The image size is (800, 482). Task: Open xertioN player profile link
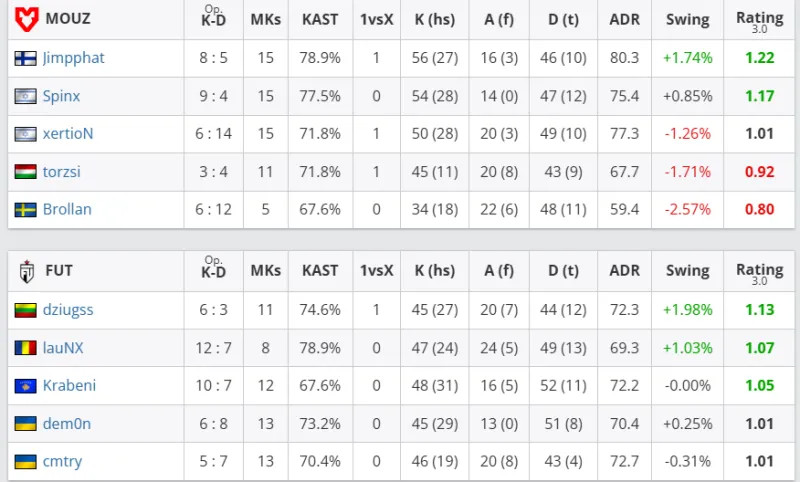[x=68, y=134]
